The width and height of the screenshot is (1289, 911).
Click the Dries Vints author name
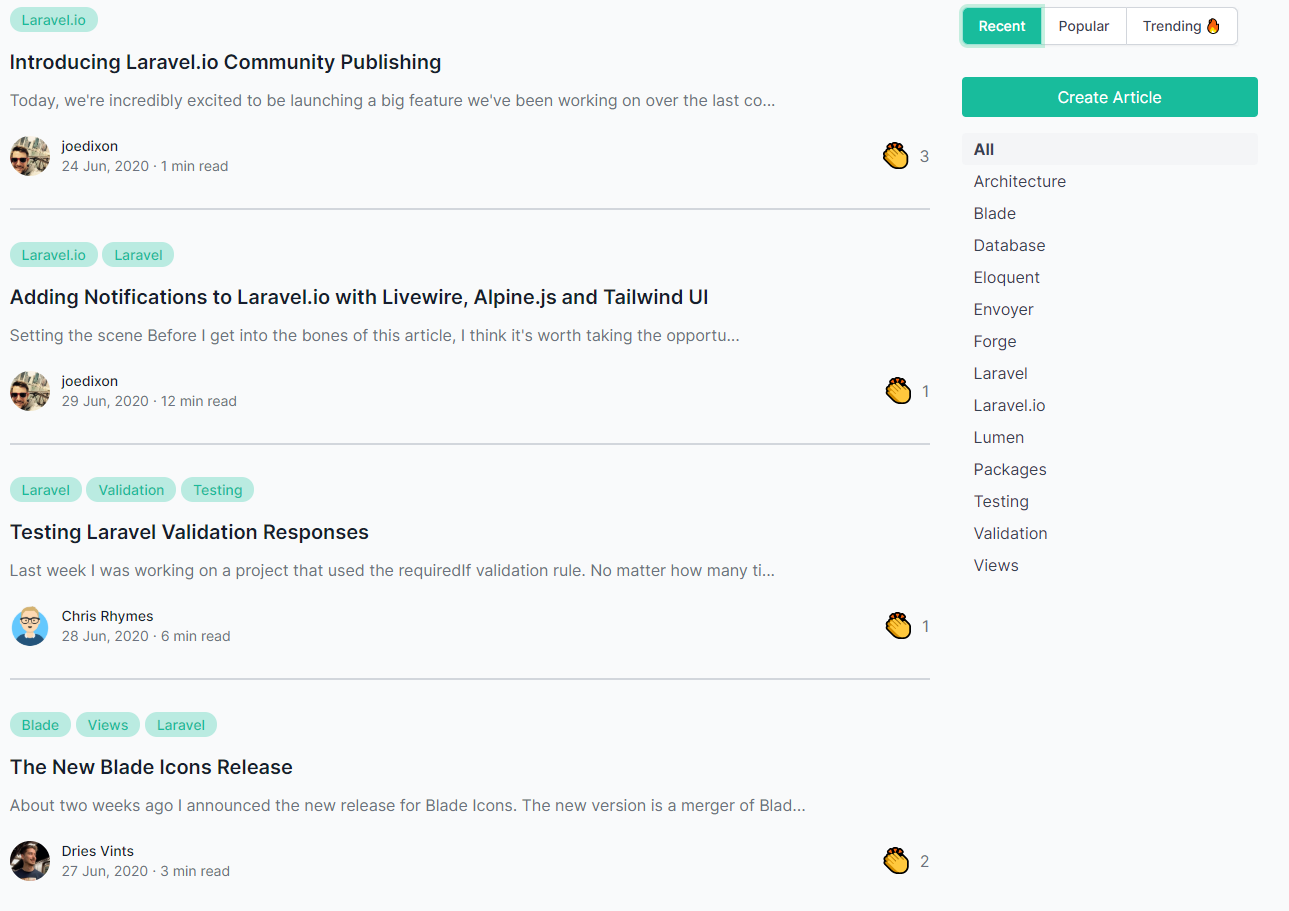click(x=98, y=851)
